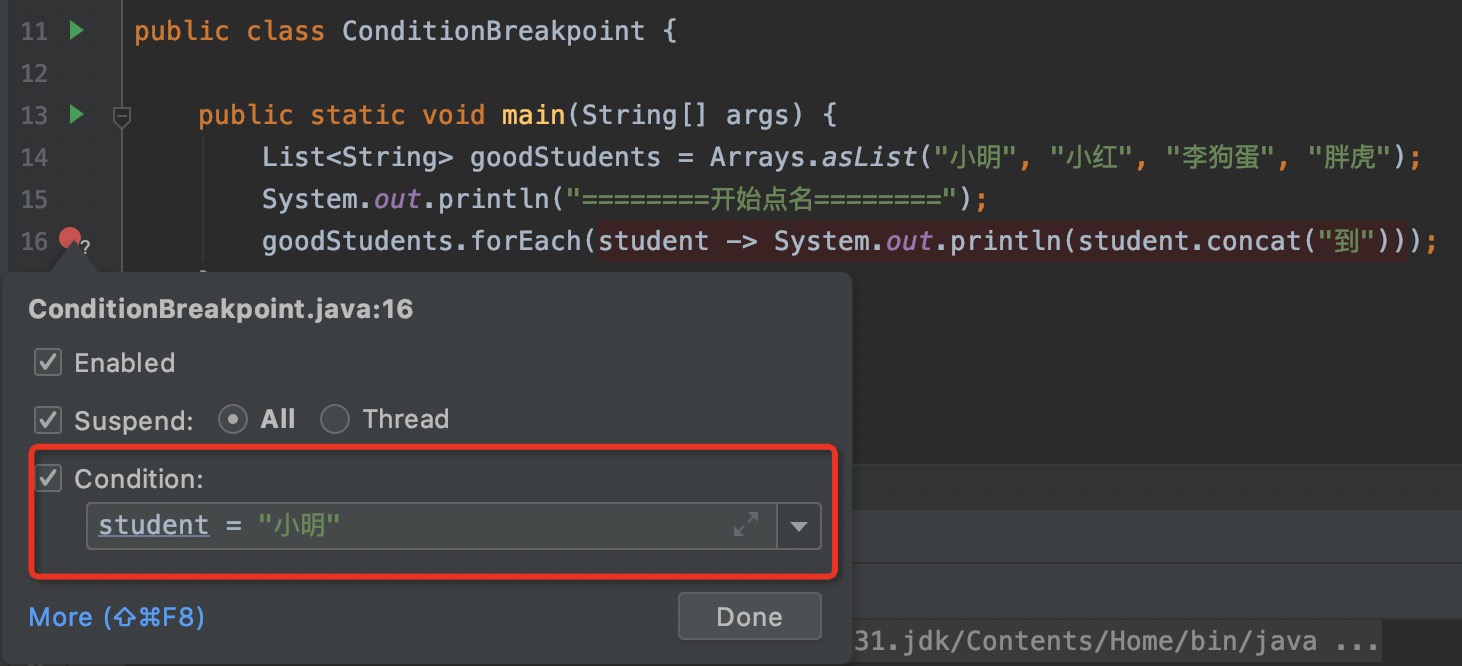Collapse the main method using the fold marker
The image size is (1462, 666).
coord(122,117)
